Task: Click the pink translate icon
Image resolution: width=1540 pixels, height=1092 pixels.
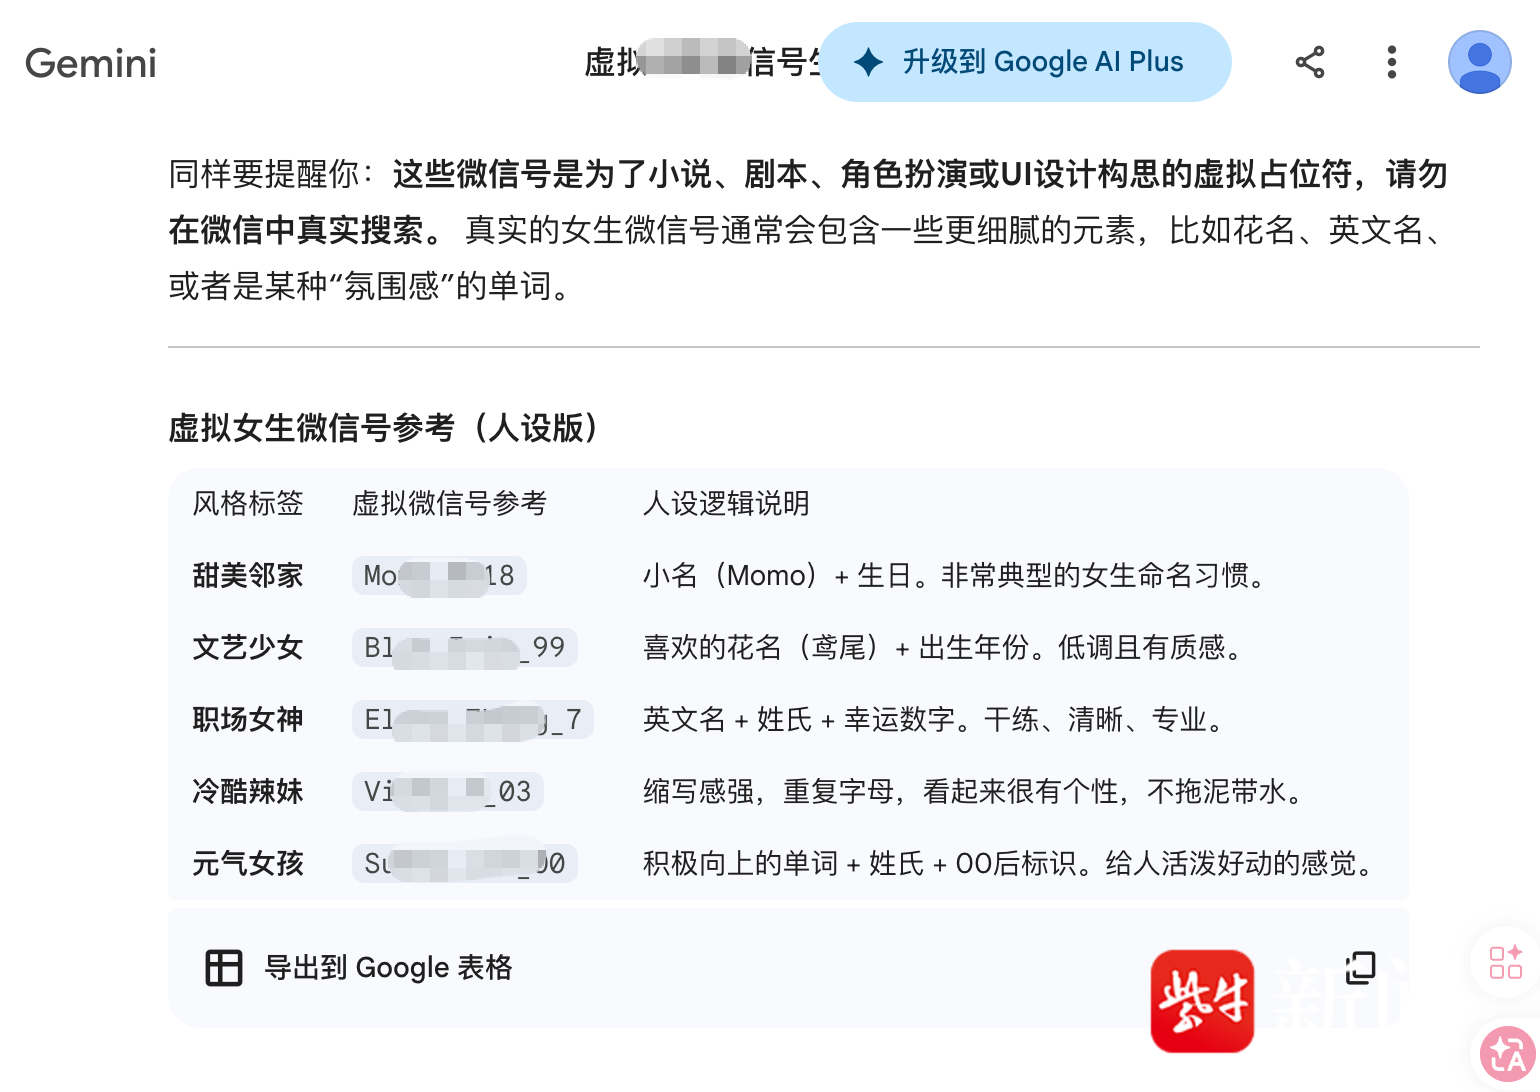Action: coord(1508,1054)
